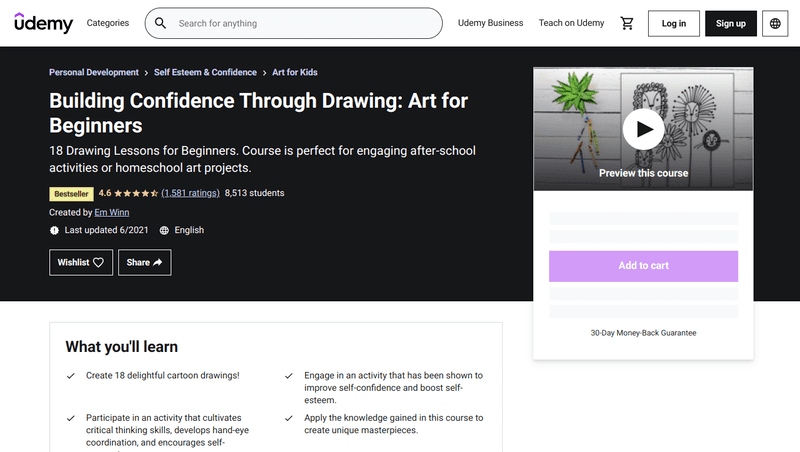Image resolution: width=800 pixels, height=452 pixels.
Task: Click Create 18 delightful cartoon drawings item
Action: click(x=162, y=375)
